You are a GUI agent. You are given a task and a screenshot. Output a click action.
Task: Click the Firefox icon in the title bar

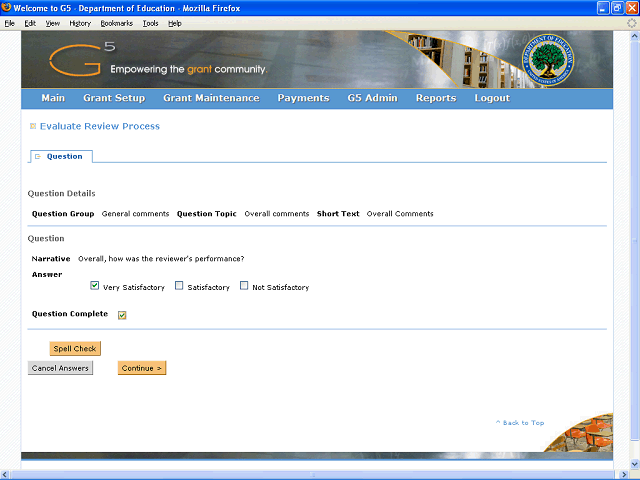pyautogui.click(x=6, y=8)
